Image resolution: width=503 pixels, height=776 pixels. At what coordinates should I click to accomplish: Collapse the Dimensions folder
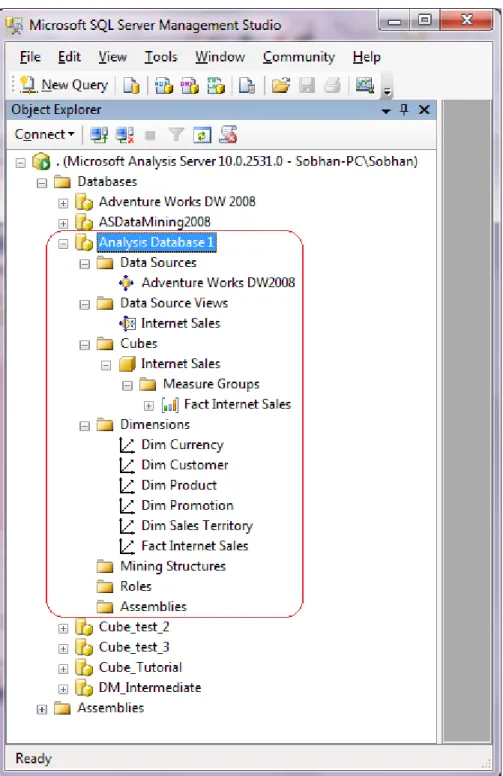[x=84, y=426]
